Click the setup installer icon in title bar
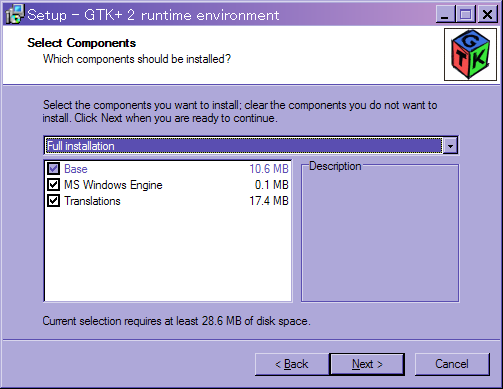 coord(15,15)
